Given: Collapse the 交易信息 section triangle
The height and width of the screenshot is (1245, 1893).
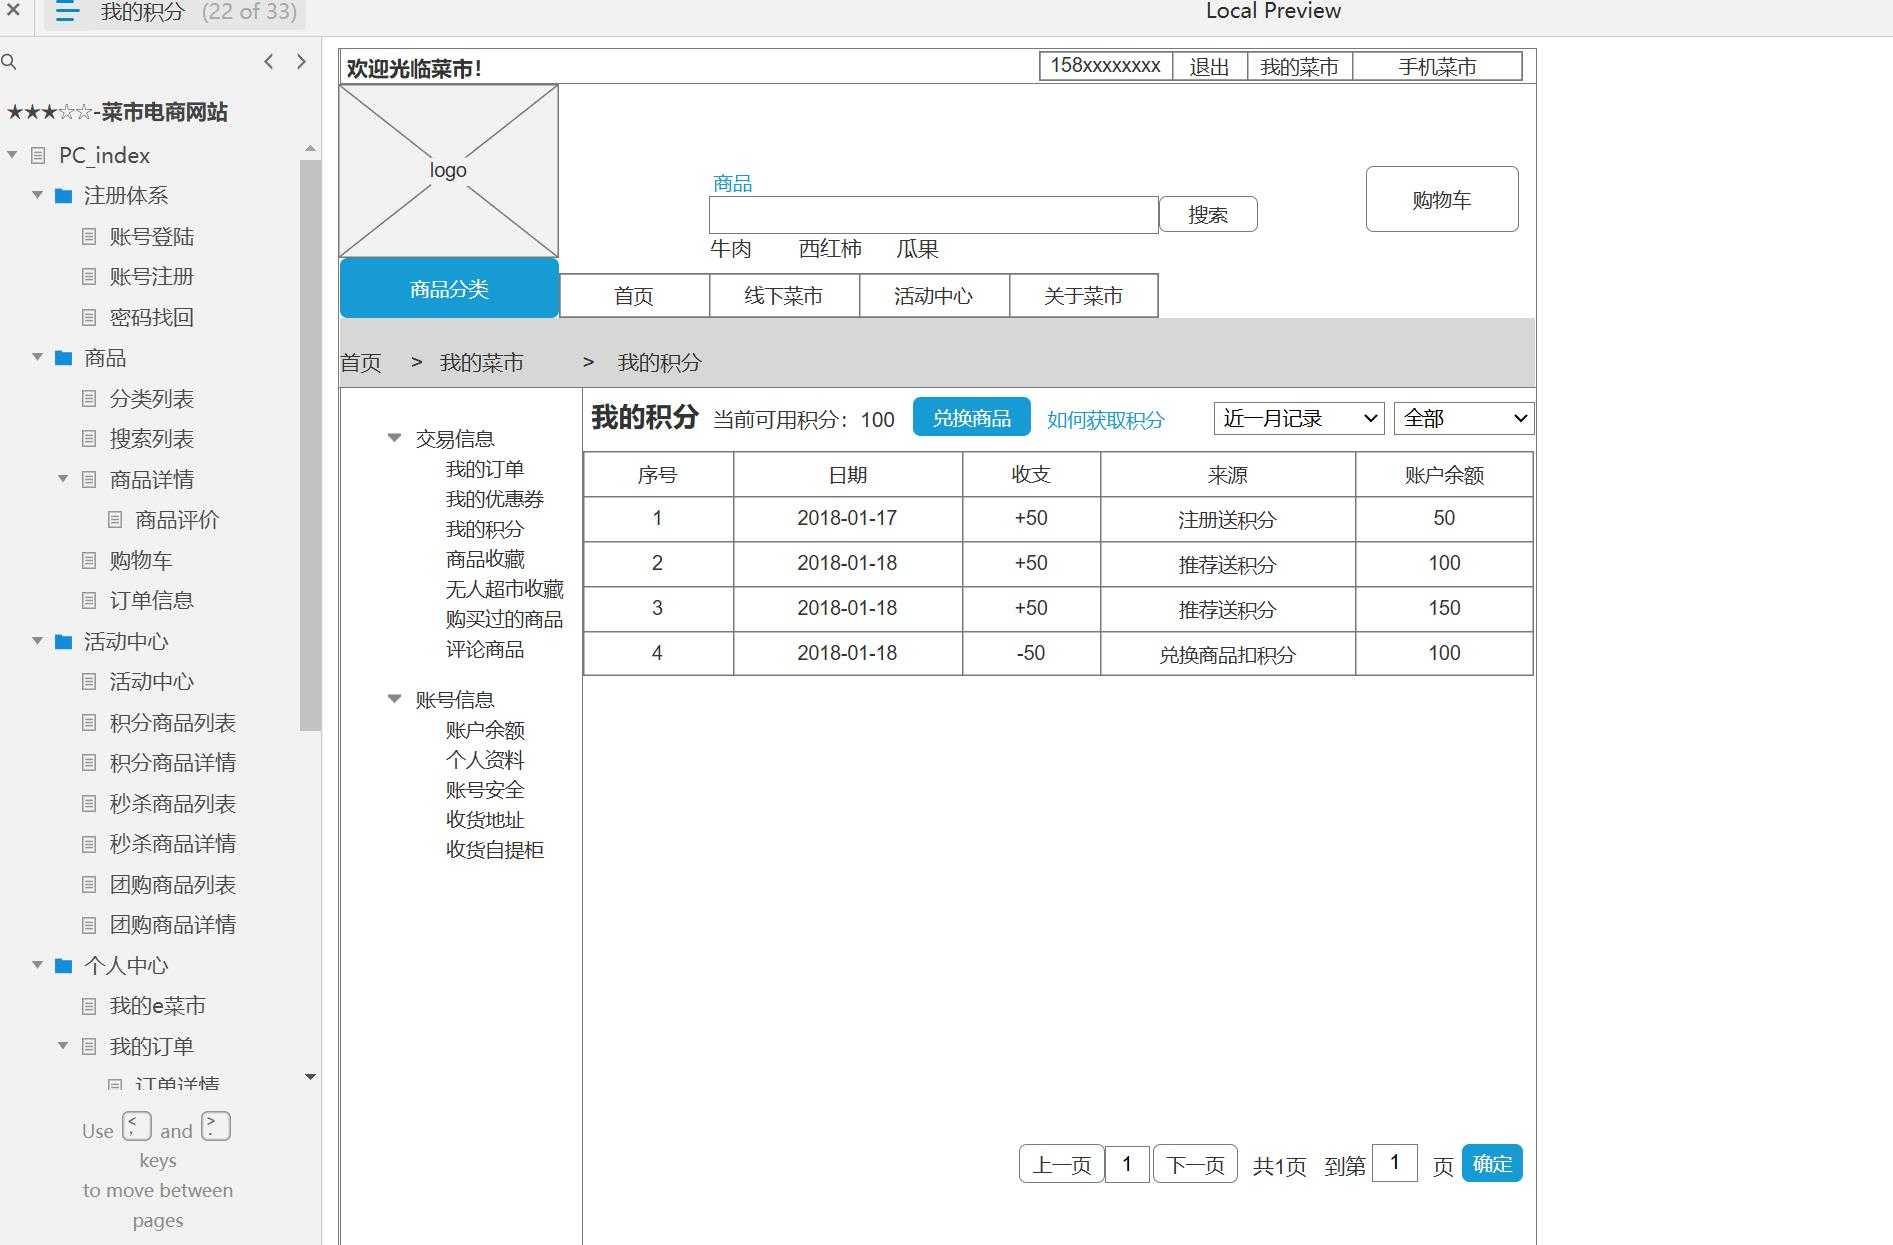Looking at the screenshot, I should coord(394,438).
